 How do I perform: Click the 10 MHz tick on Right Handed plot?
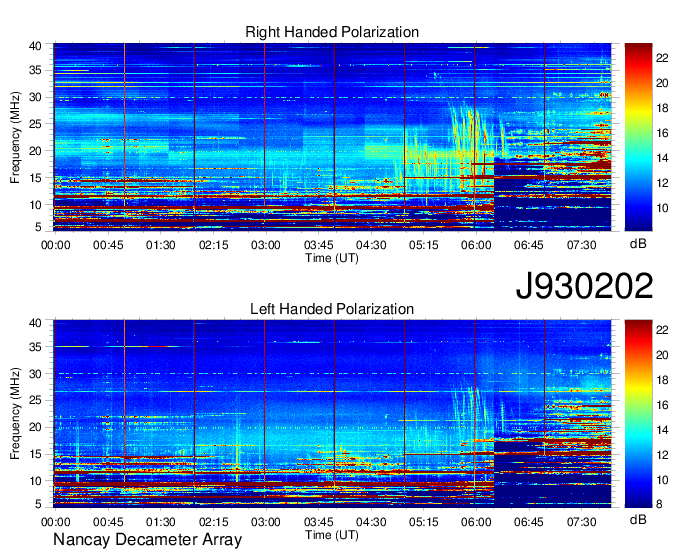pos(35,205)
